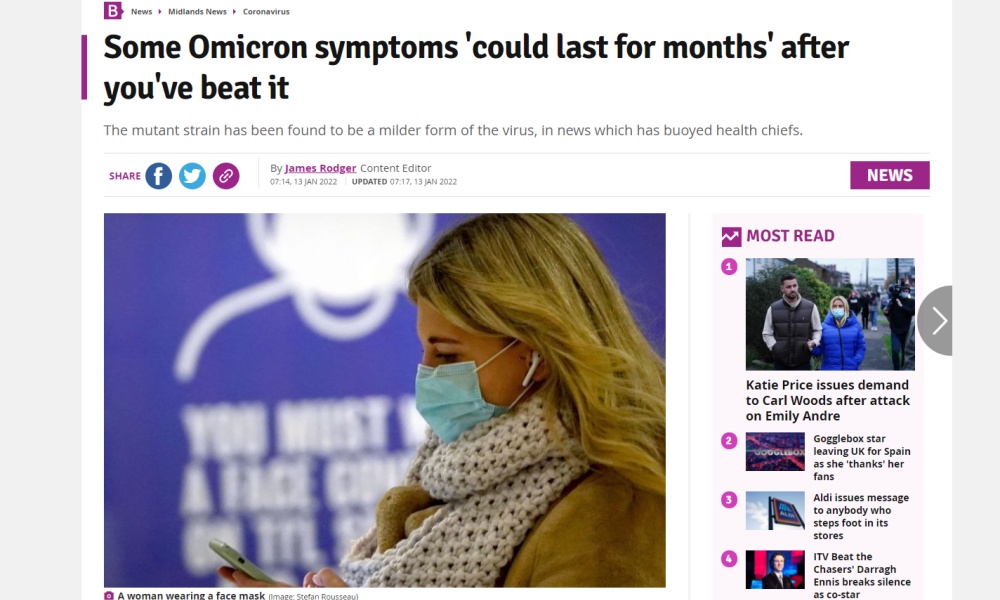Open Katie Price story thumbnail
This screenshot has width=1000, height=600.
[x=830, y=314]
